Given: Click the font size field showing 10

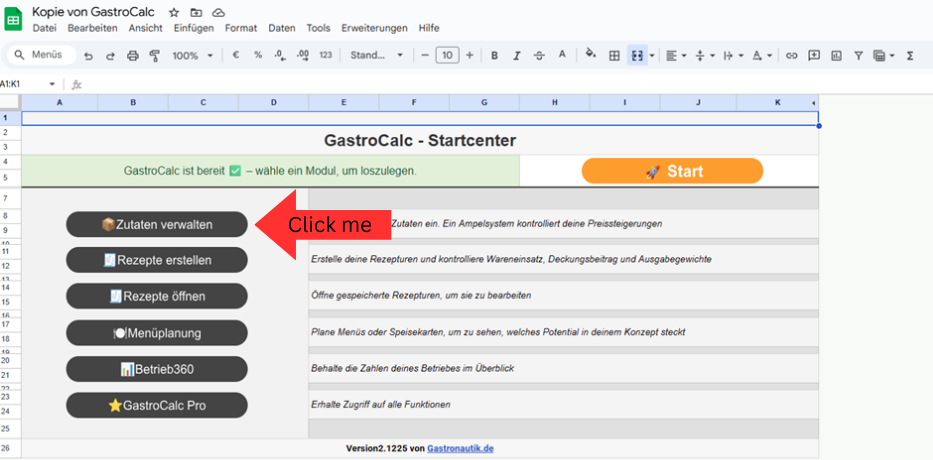Looking at the screenshot, I should point(447,55).
